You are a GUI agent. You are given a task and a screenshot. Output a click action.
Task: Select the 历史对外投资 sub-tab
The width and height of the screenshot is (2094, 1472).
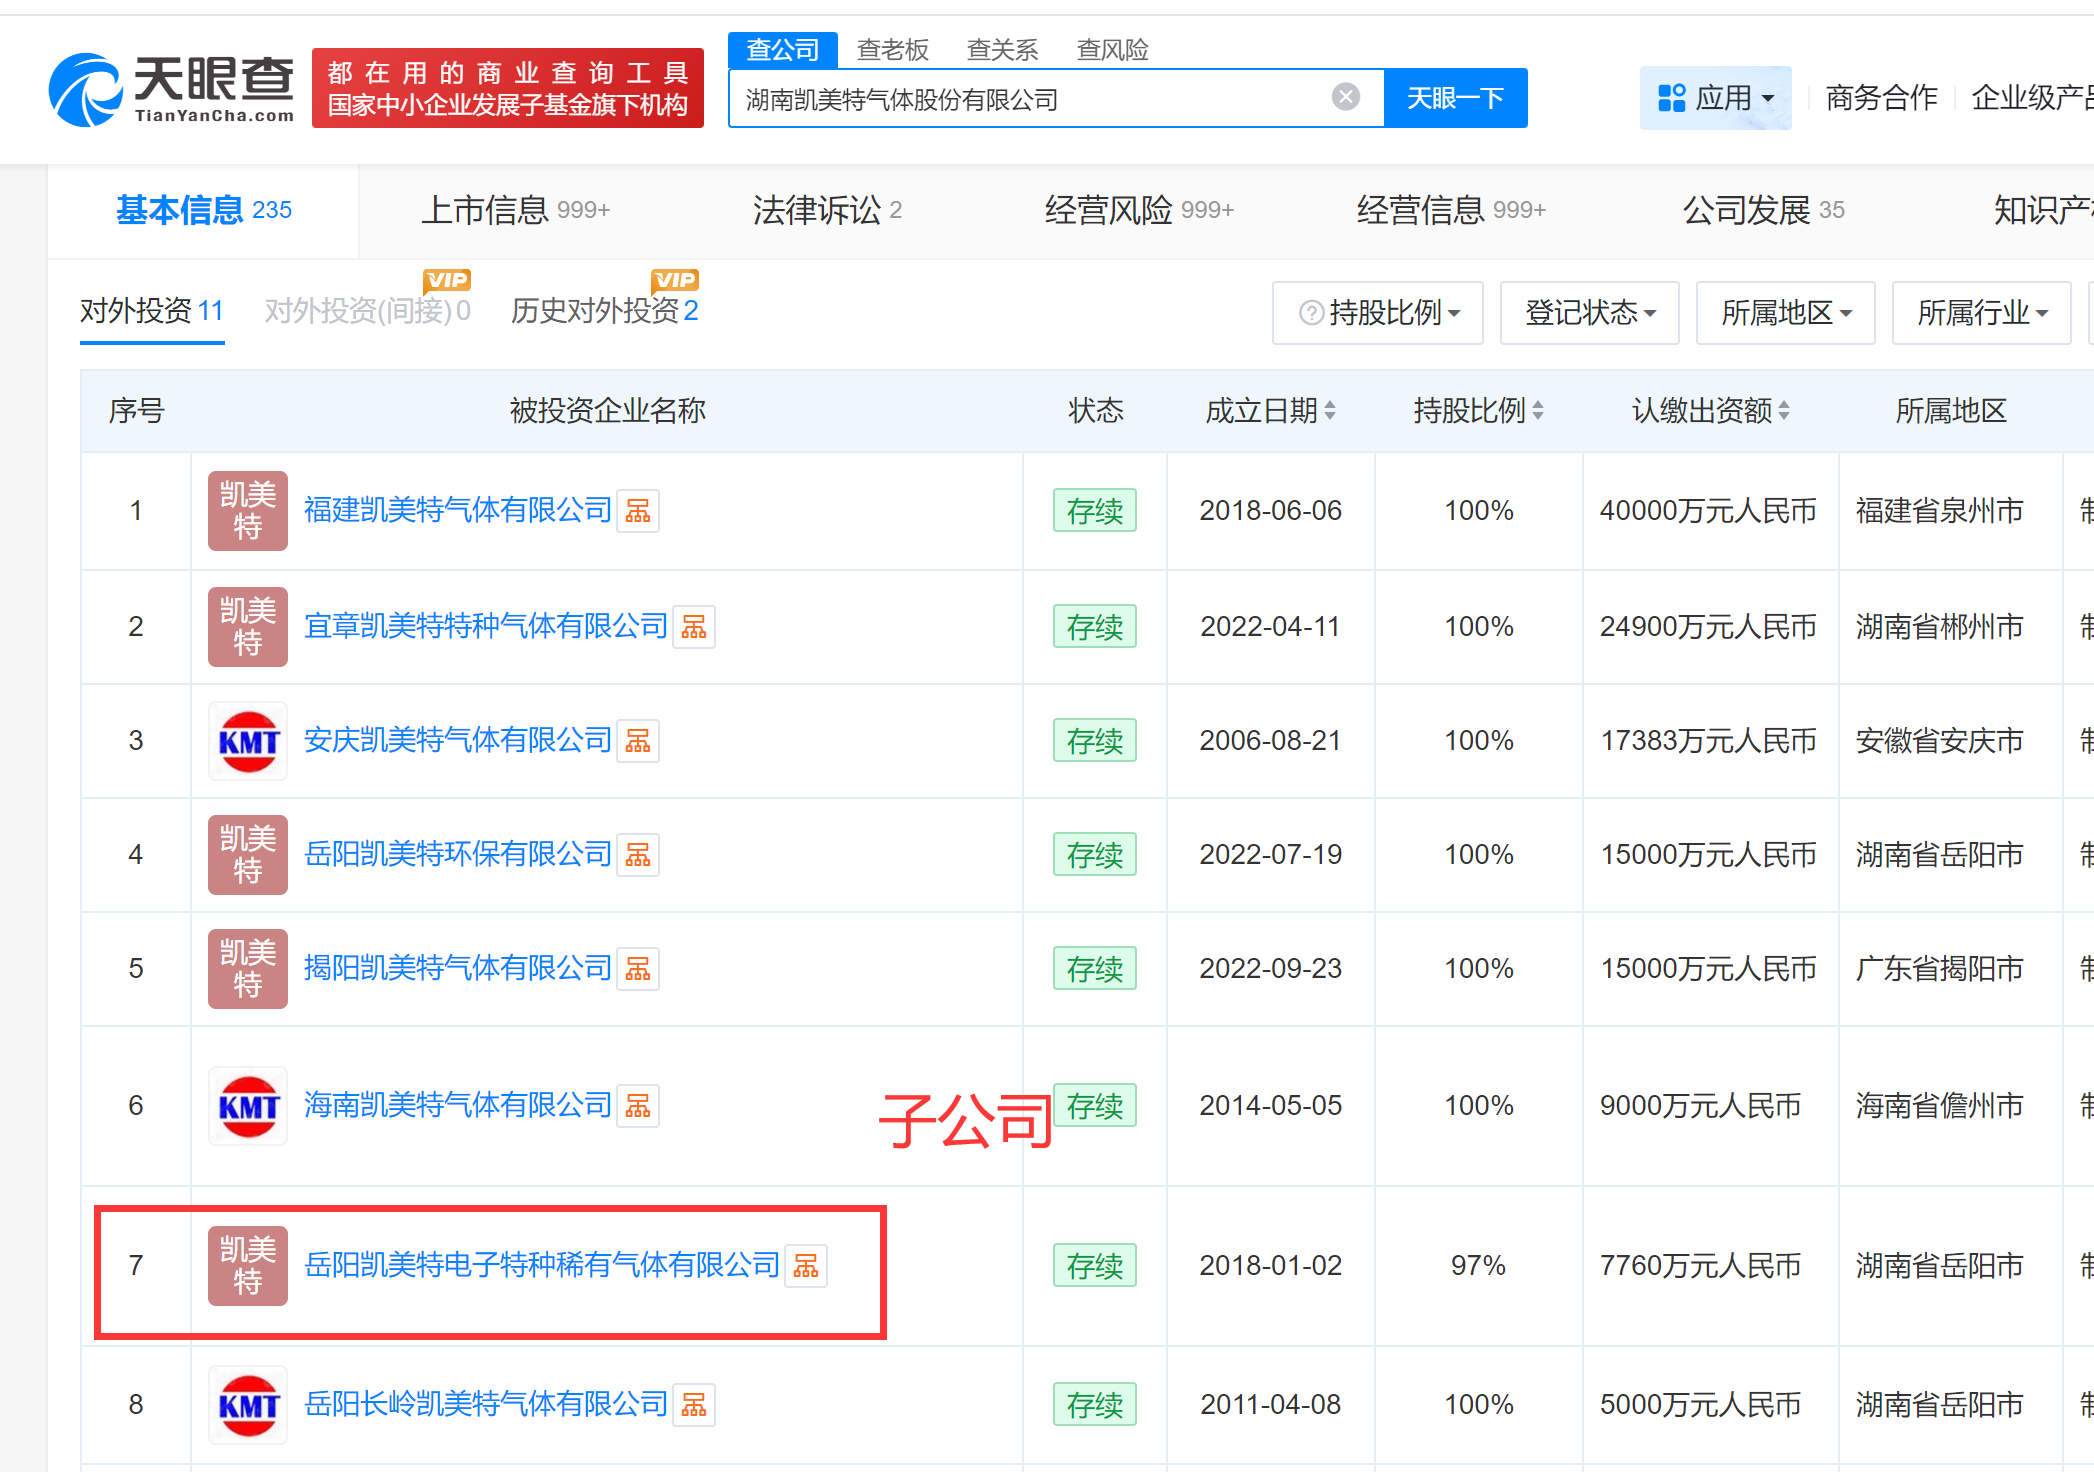click(604, 311)
